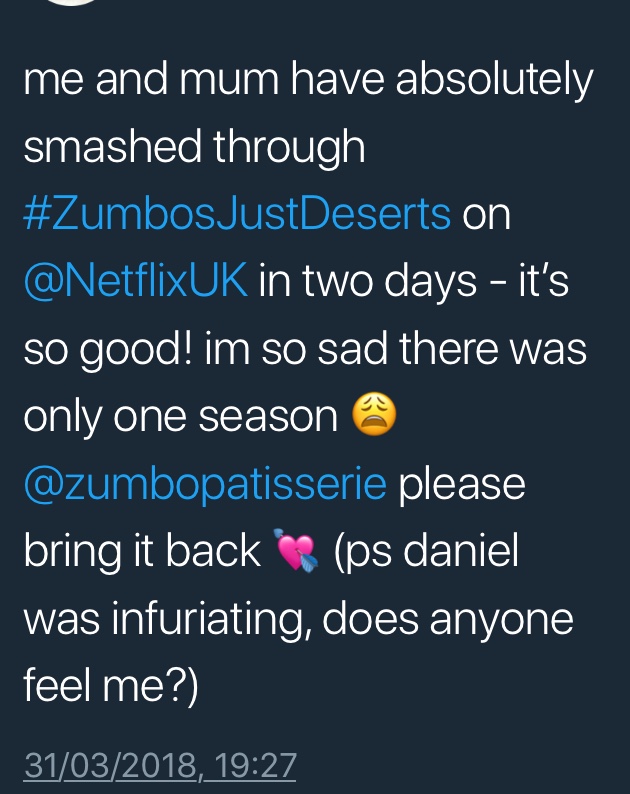Open the #ZumbosJustDeserts hashtag
The height and width of the screenshot is (794, 630).
point(236,214)
